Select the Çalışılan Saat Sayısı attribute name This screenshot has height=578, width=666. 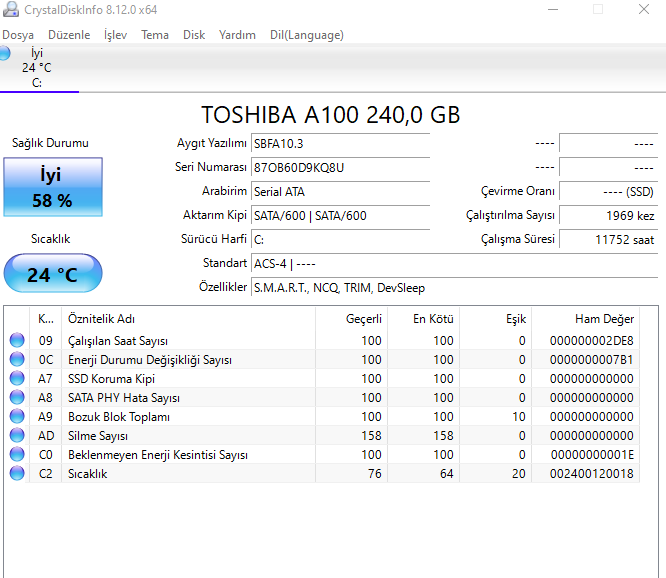tap(118, 341)
